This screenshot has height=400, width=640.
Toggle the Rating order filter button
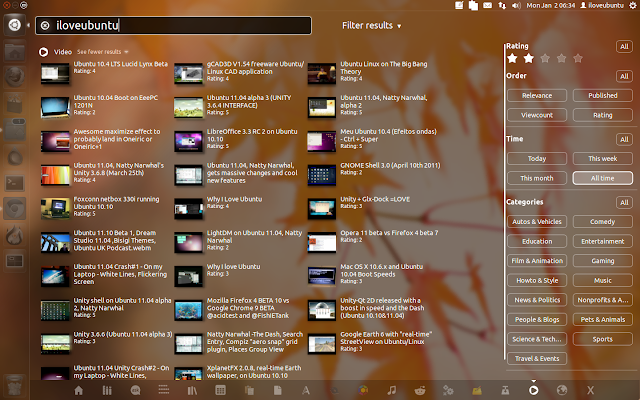tap(603, 115)
